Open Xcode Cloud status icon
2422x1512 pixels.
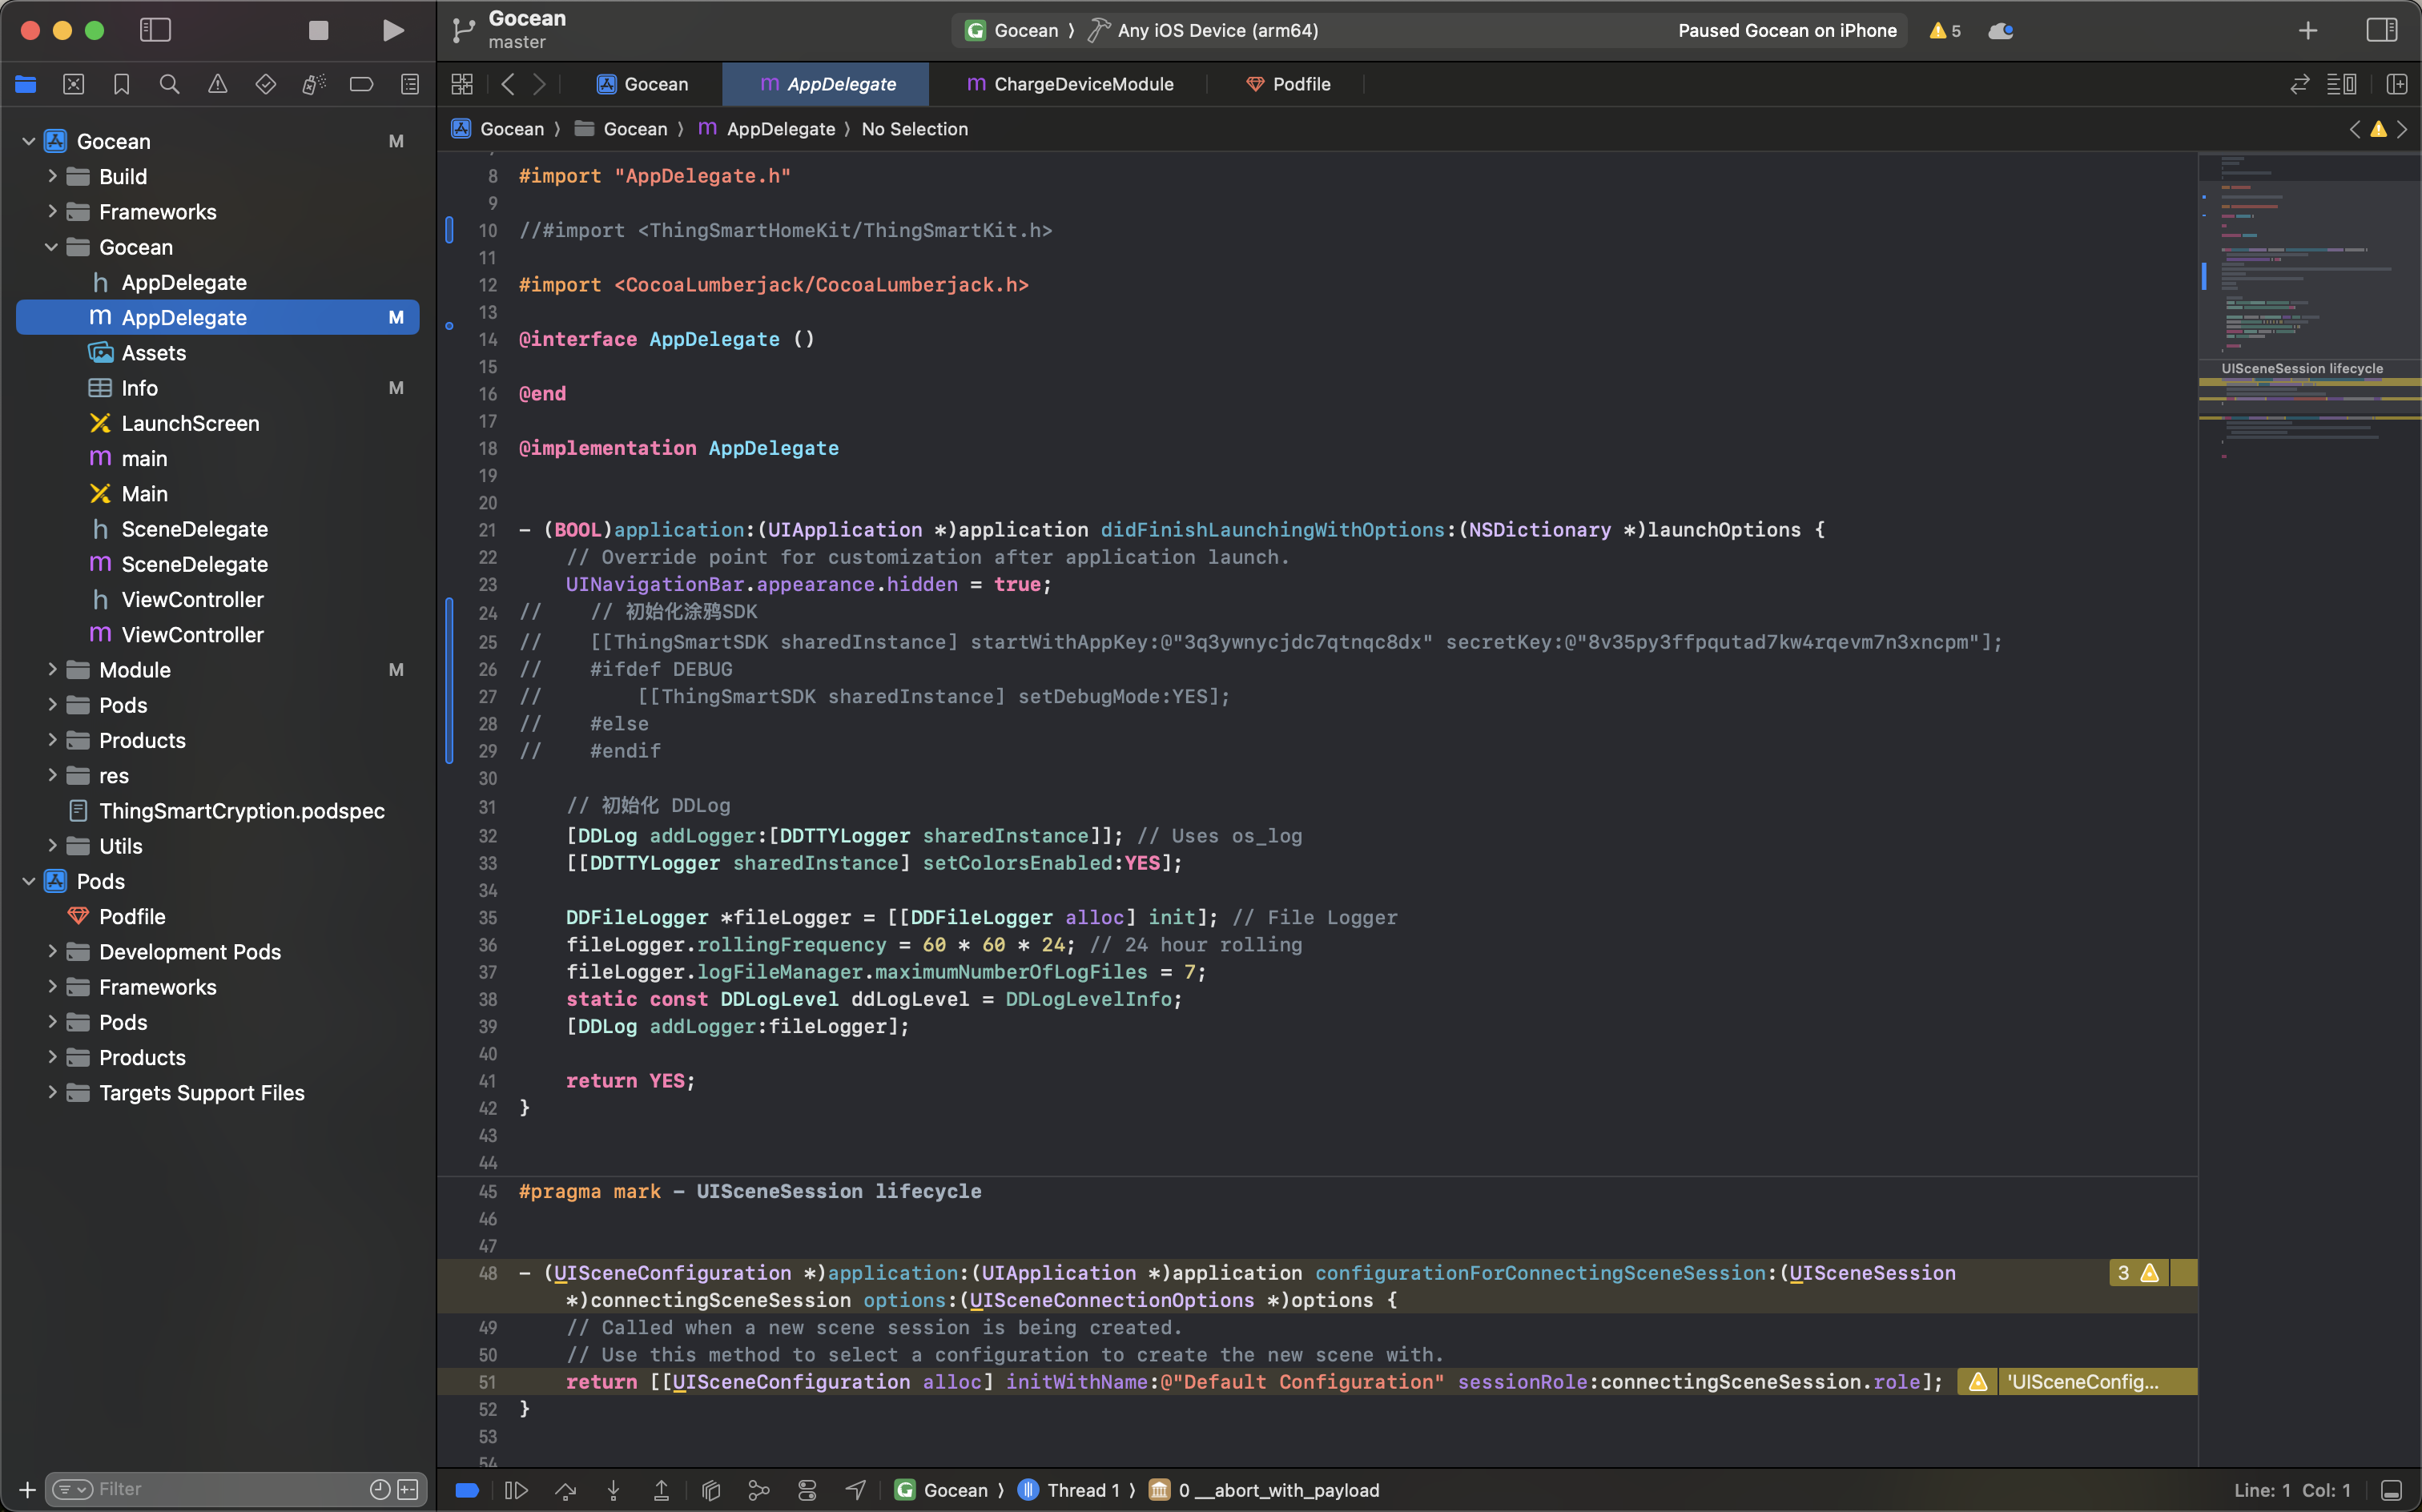(2001, 30)
